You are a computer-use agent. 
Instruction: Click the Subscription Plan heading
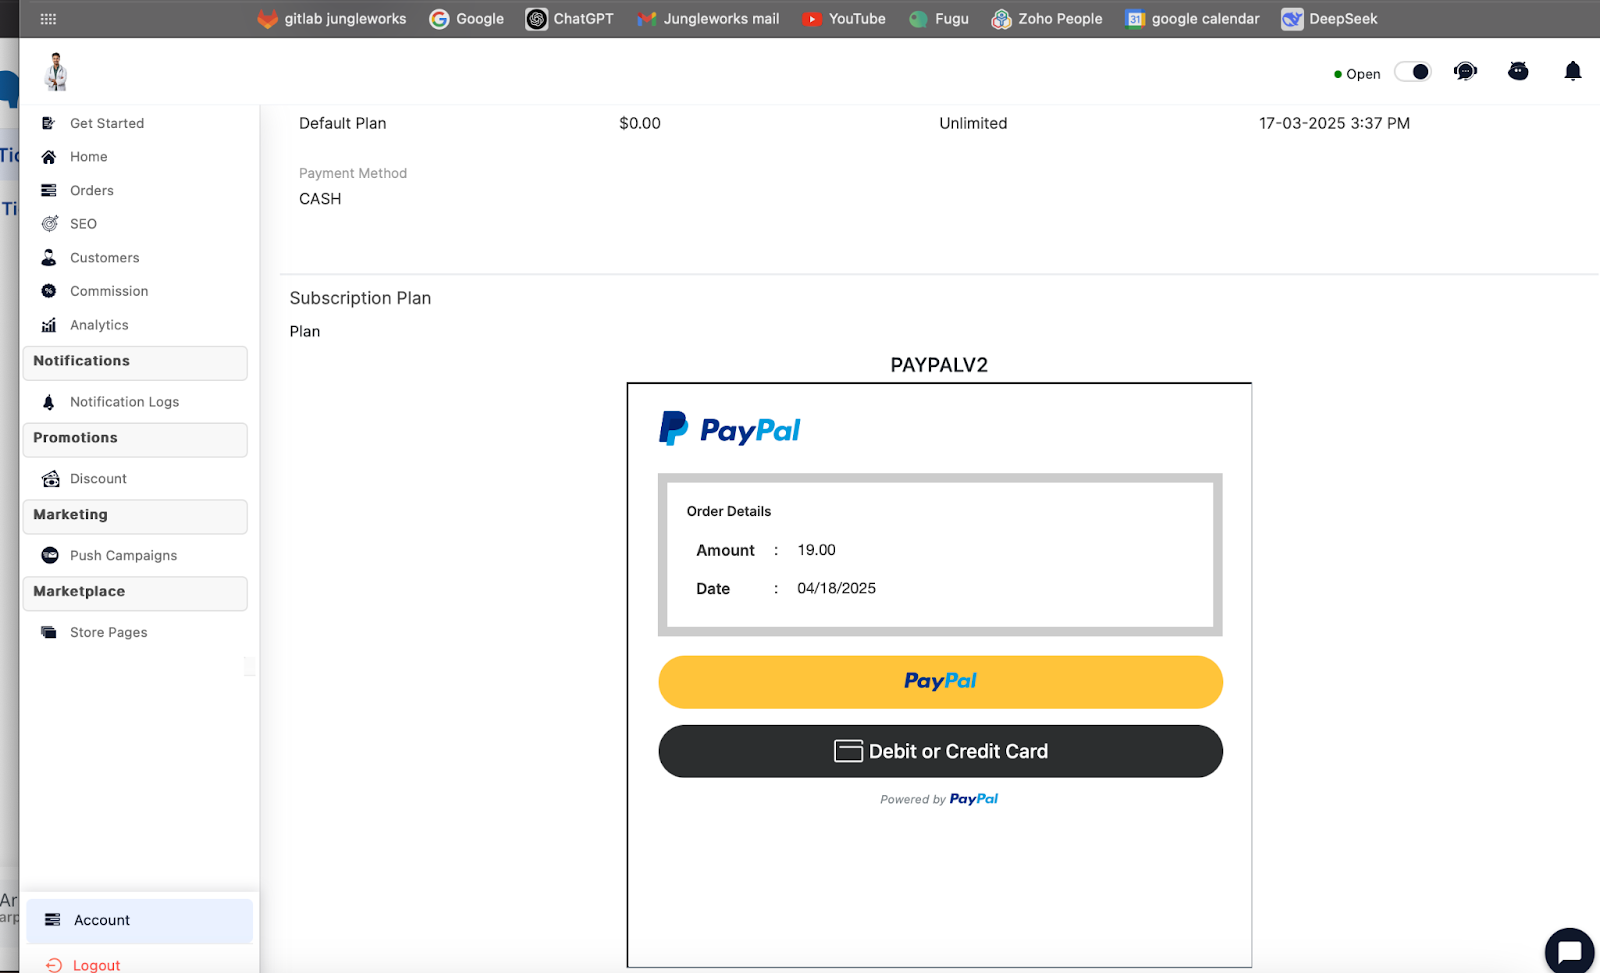[360, 298]
